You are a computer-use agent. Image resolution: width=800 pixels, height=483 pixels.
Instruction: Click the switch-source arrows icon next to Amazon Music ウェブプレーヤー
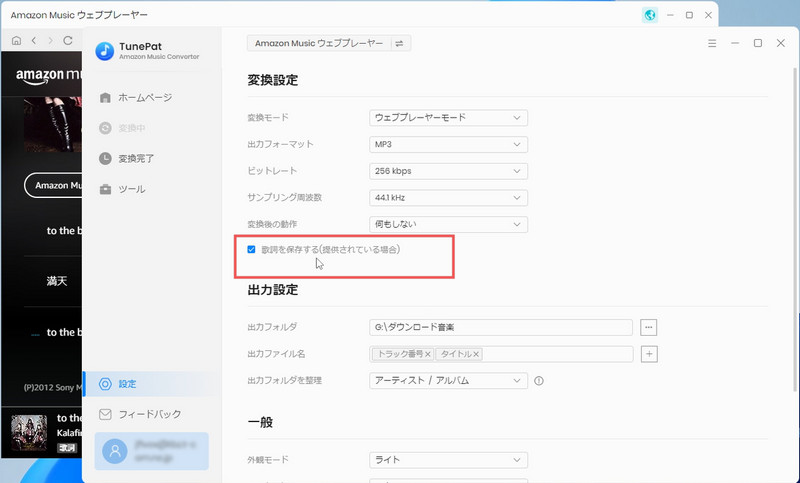click(399, 44)
